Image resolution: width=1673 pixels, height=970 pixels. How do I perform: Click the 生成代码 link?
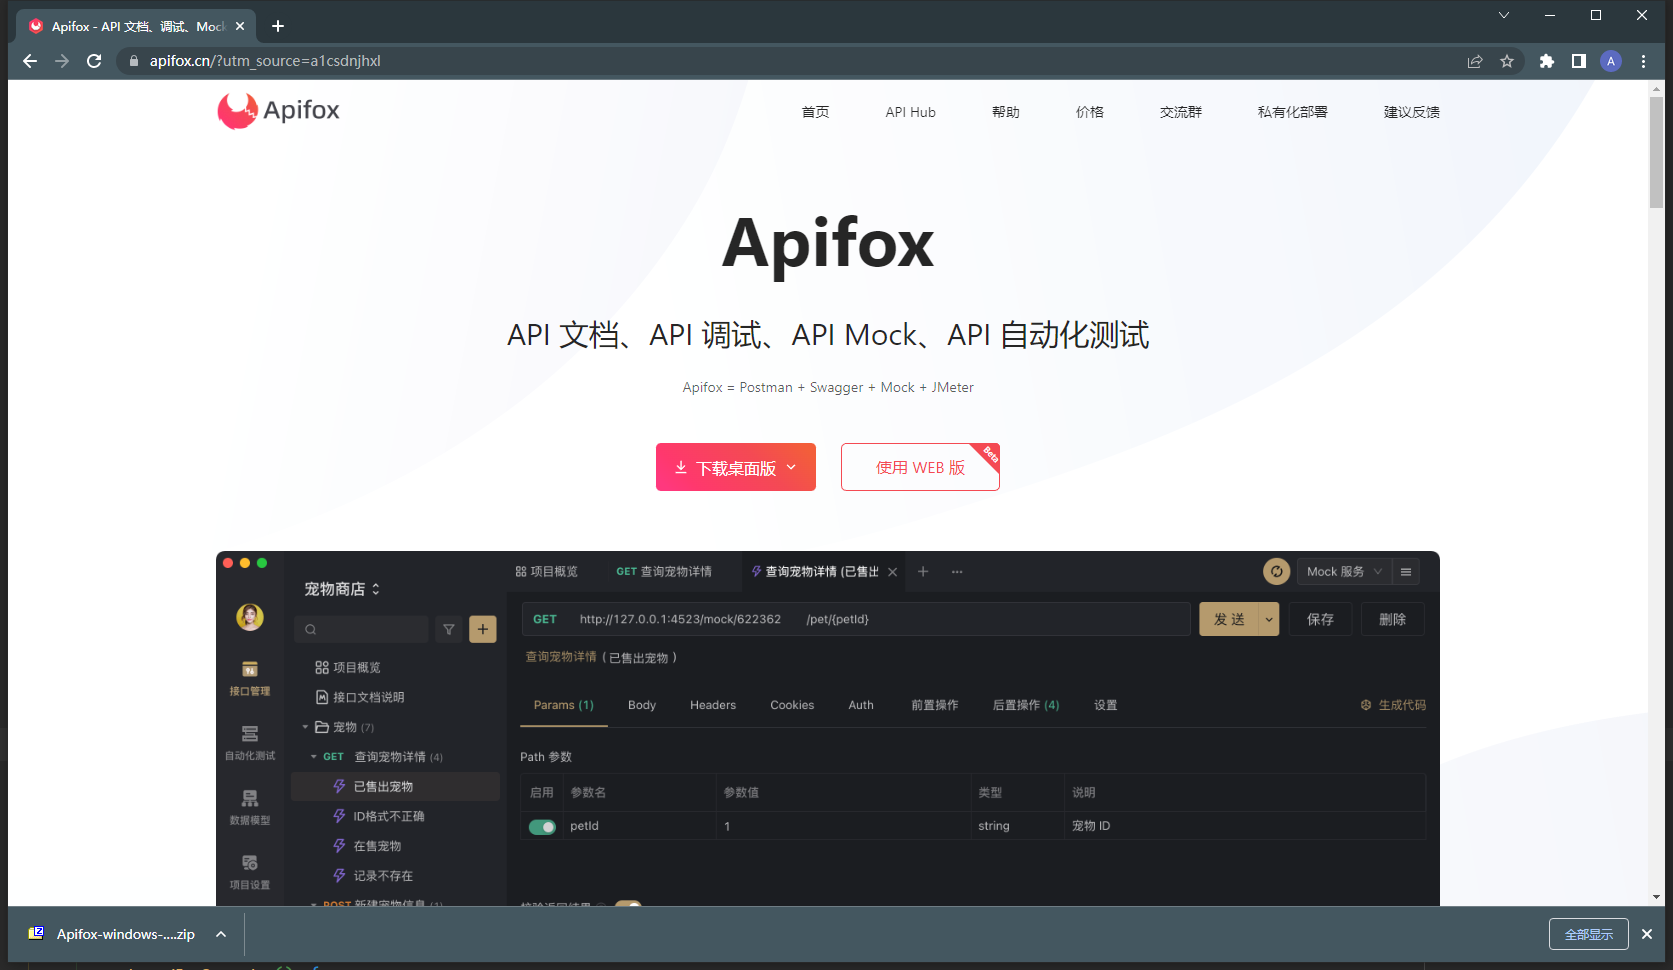point(1393,705)
